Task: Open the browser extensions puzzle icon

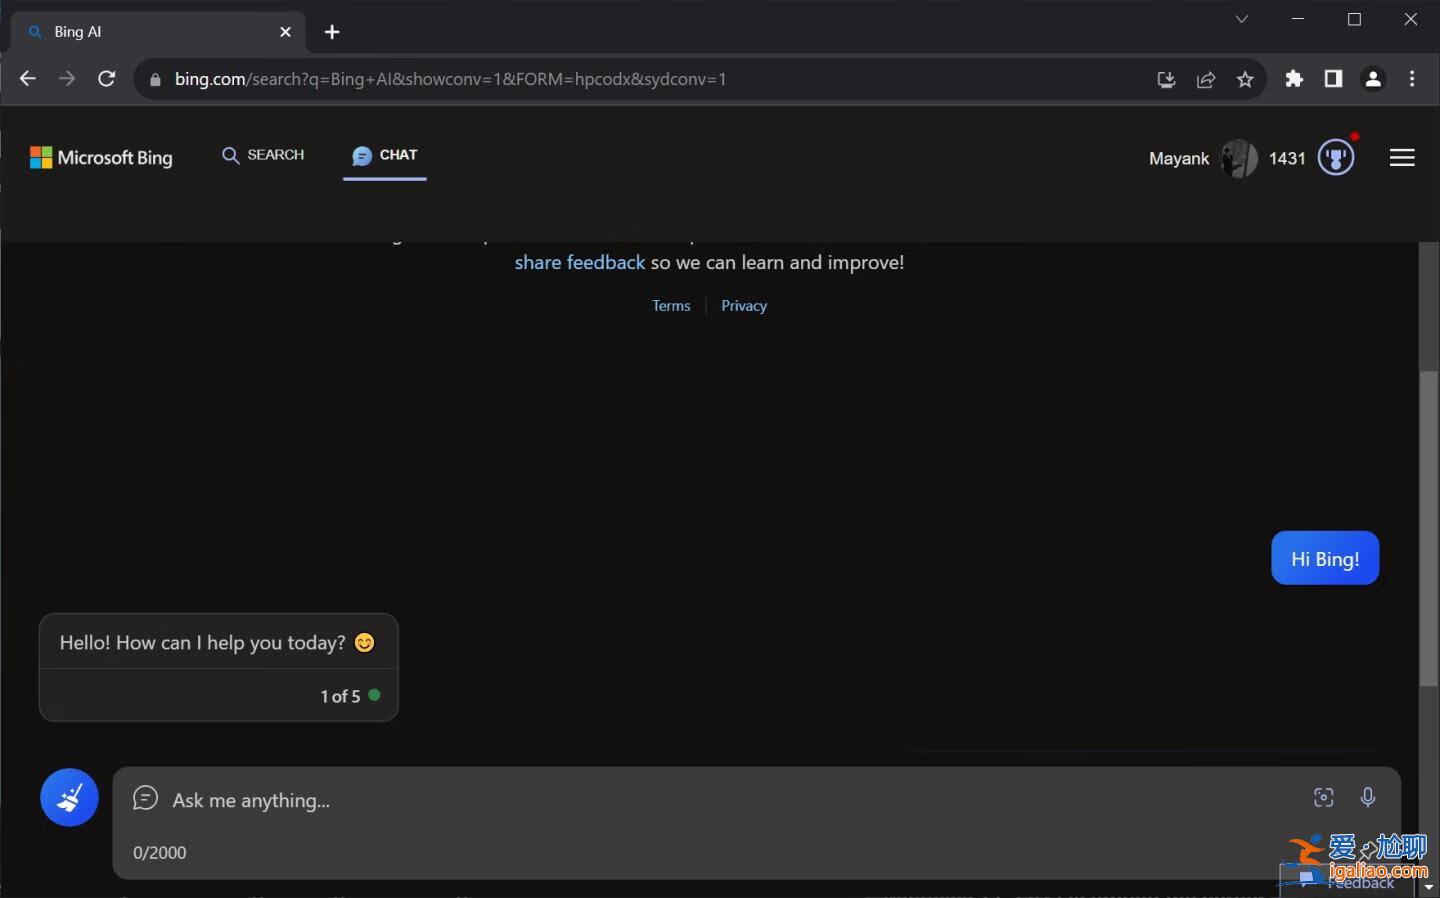Action: [1294, 79]
